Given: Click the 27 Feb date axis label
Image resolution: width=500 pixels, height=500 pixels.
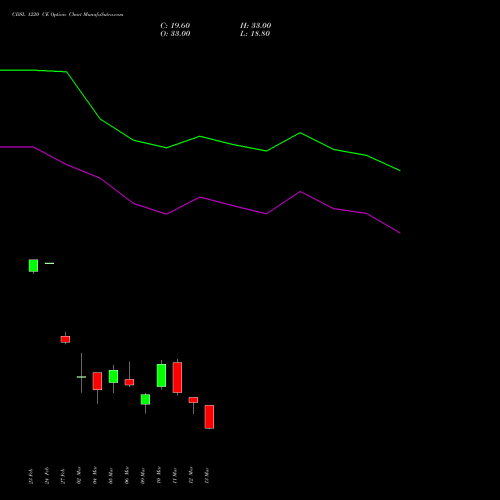Looking at the screenshot, I should click(63, 476).
